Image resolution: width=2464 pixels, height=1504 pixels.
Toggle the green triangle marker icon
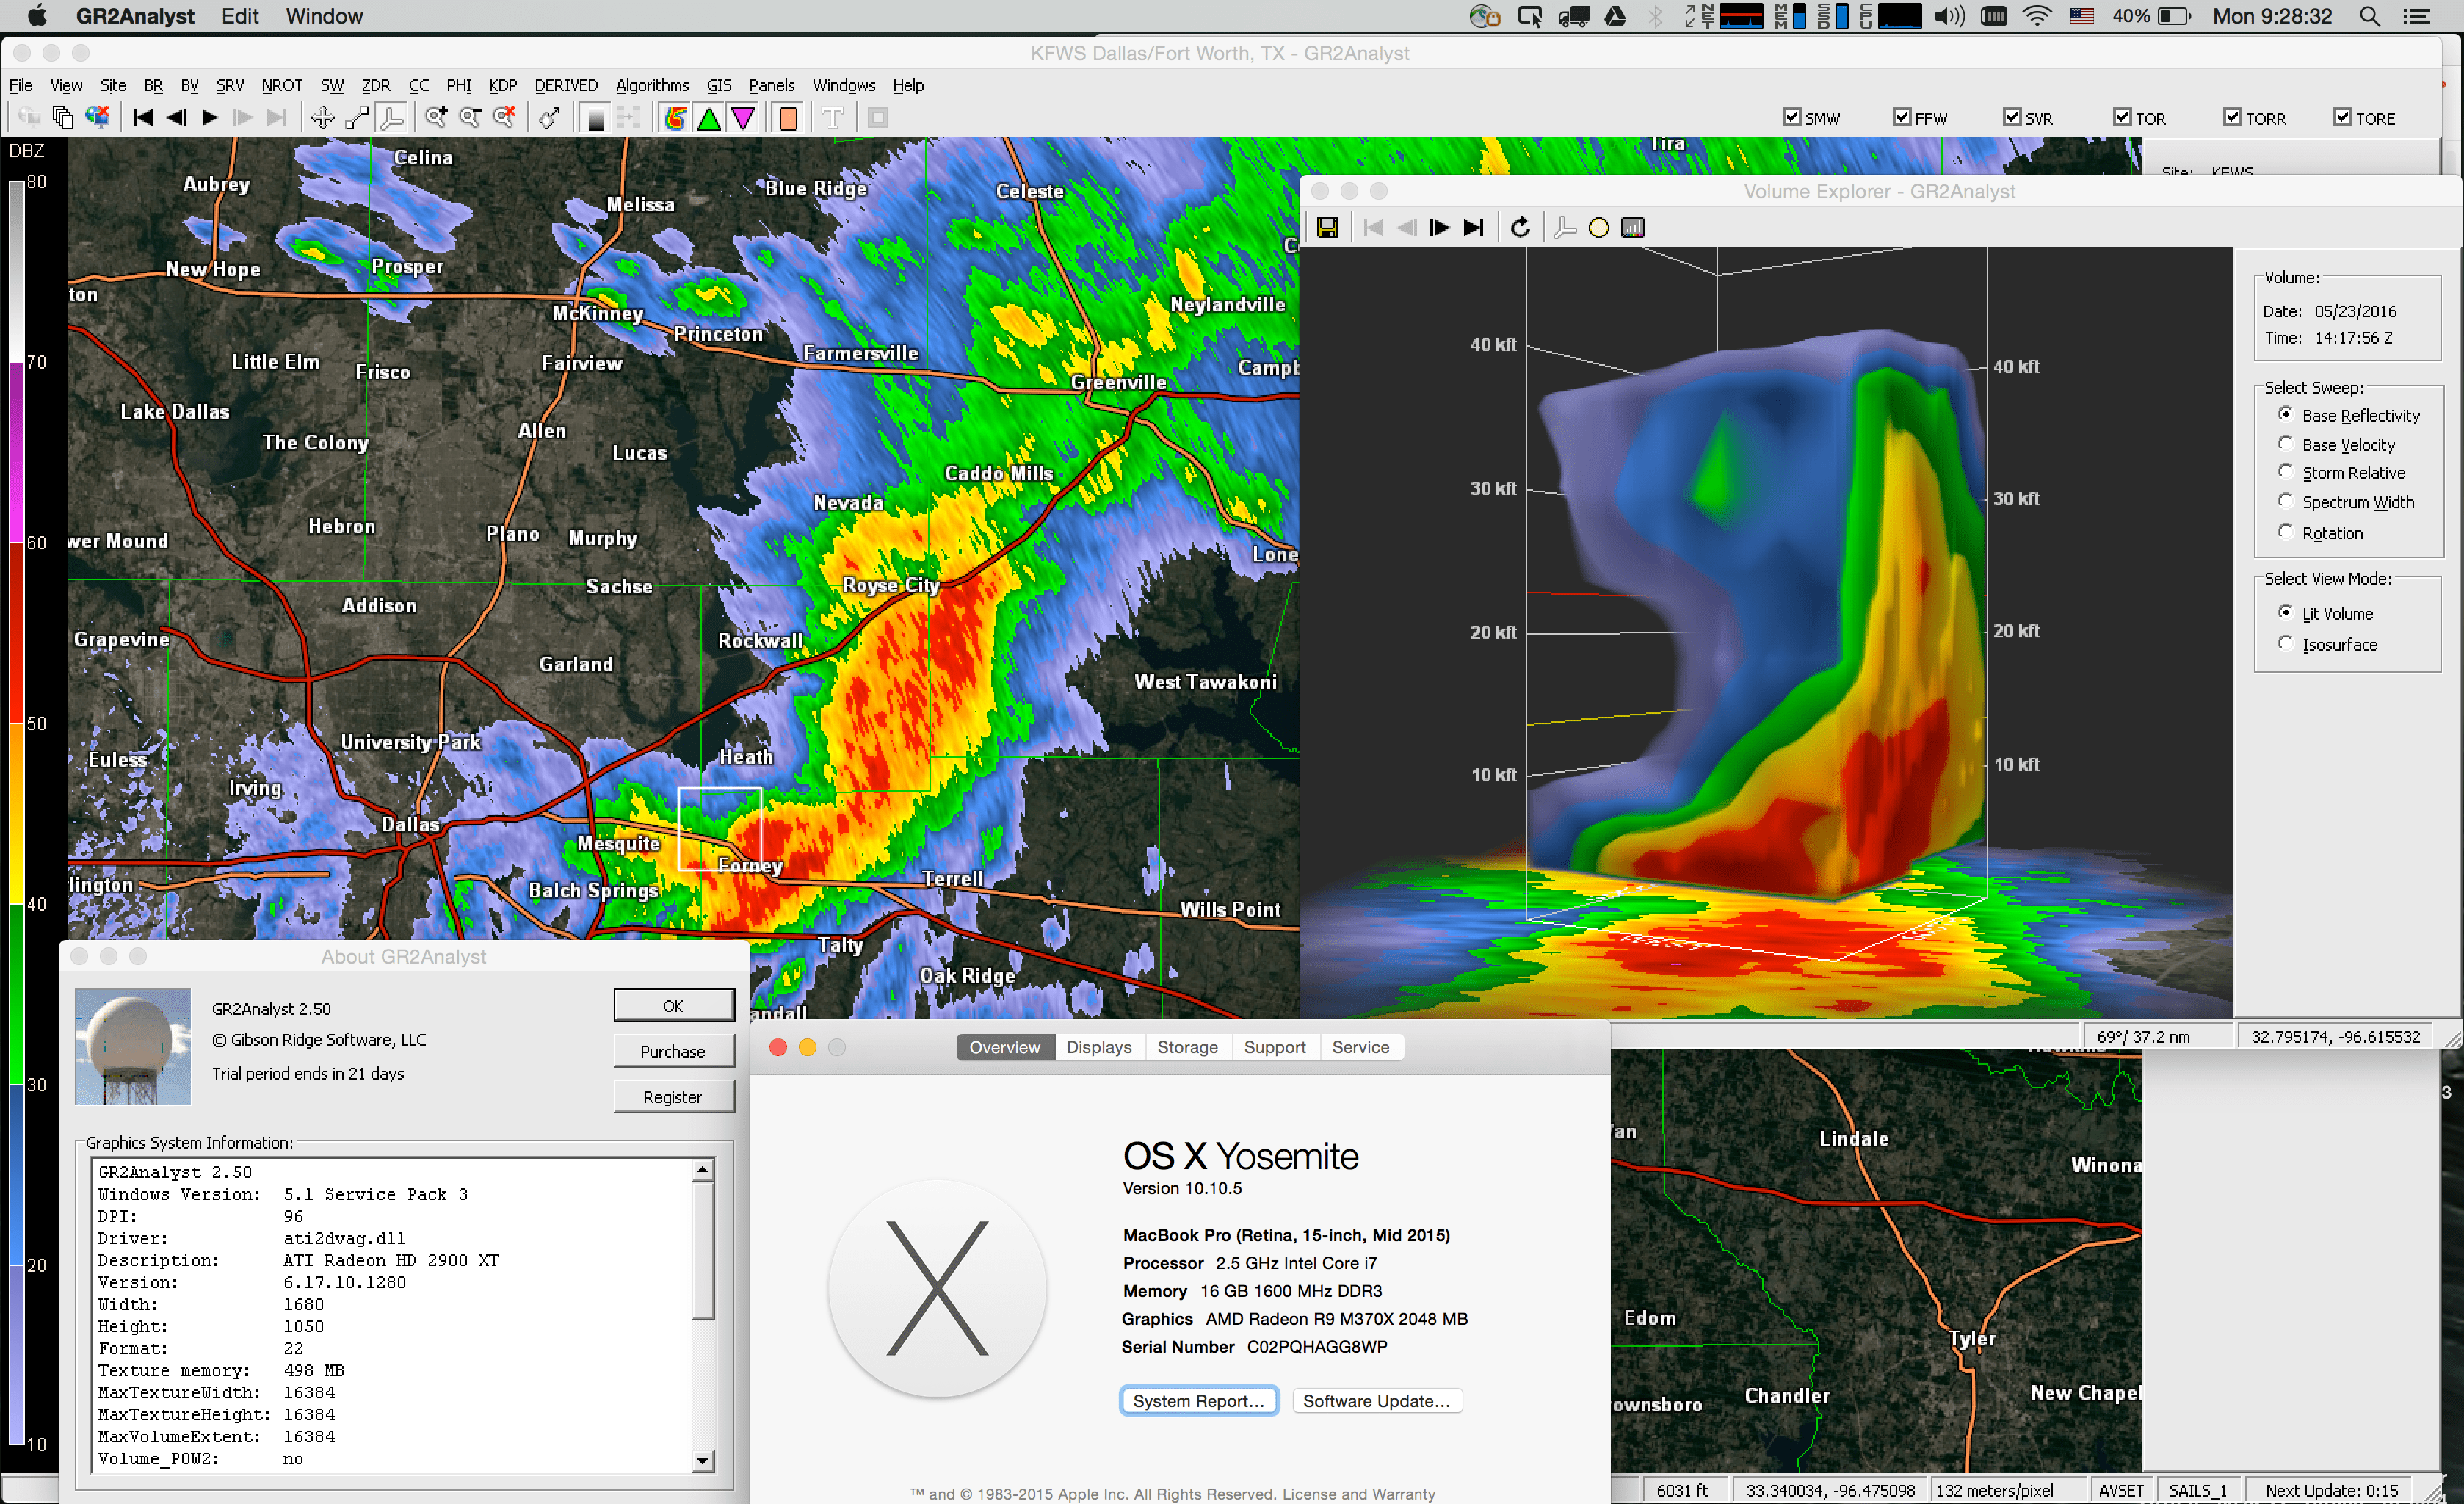tap(709, 118)
